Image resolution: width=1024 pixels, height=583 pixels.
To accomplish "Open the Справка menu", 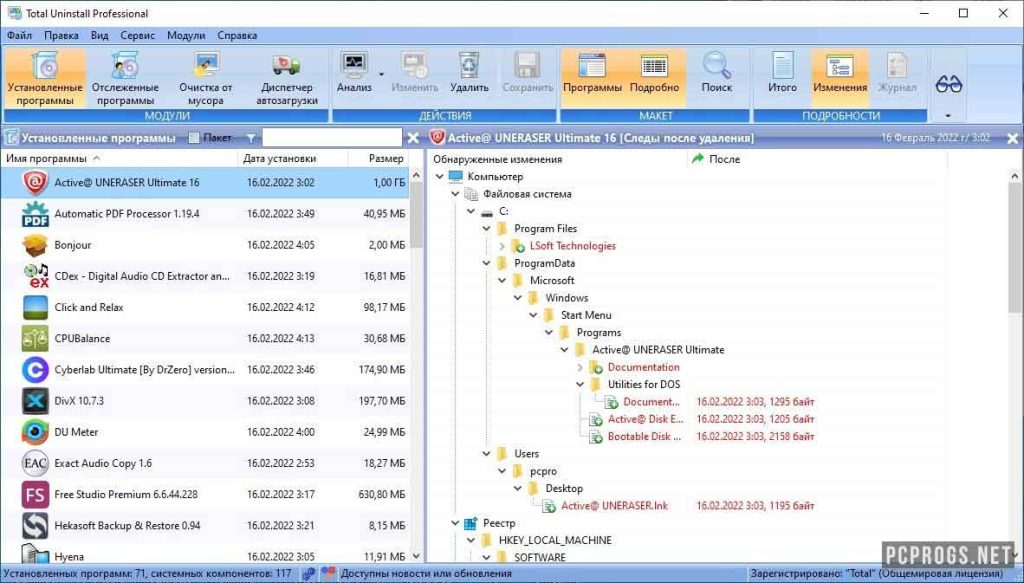I will pyautogui.click(x=237, y=35).
